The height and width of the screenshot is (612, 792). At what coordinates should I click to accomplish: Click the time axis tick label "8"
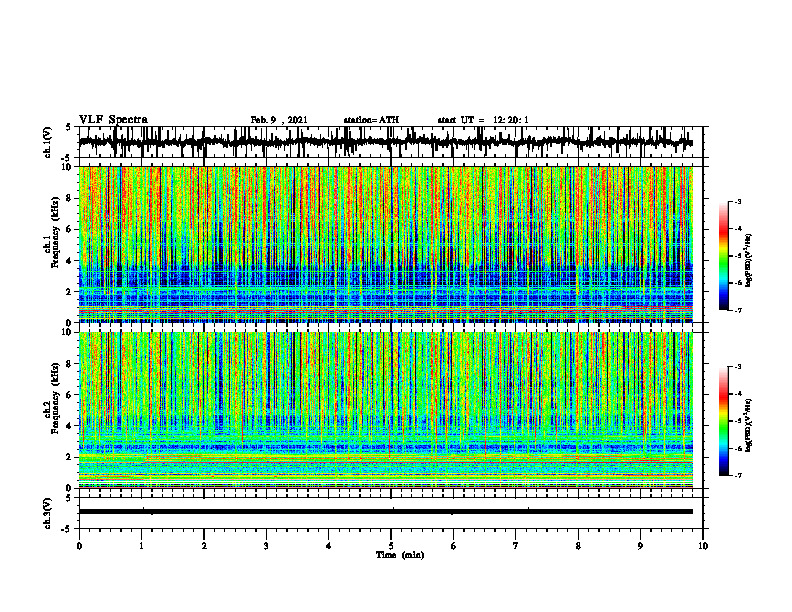coord(578,546)
